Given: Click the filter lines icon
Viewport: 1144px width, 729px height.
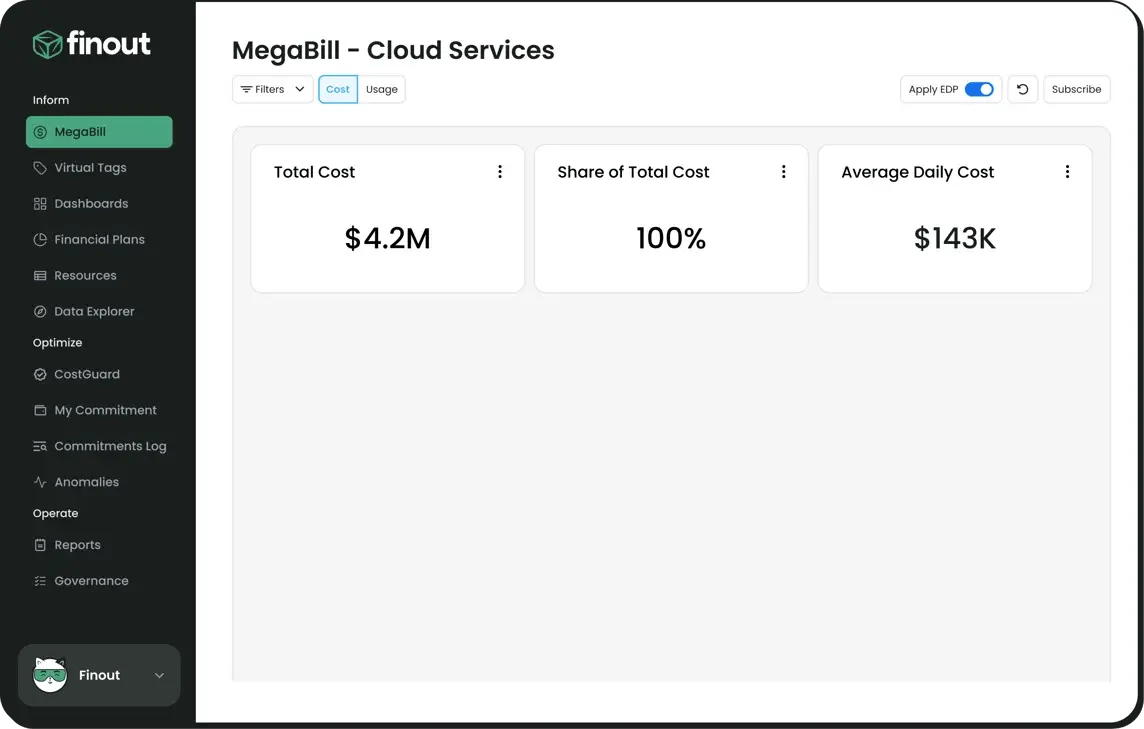Looking at the screenshot, I should pyautogui.click(x=247, y=89).
